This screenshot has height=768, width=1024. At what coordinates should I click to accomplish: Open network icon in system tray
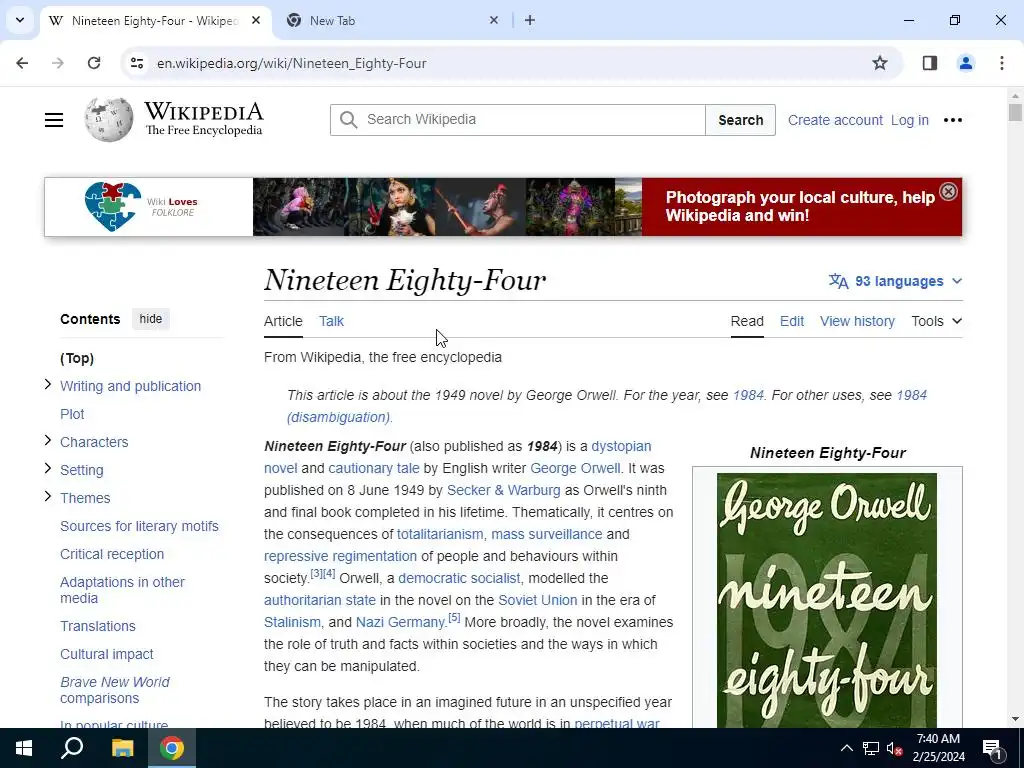pyautogui.click(x=871, y=748)
